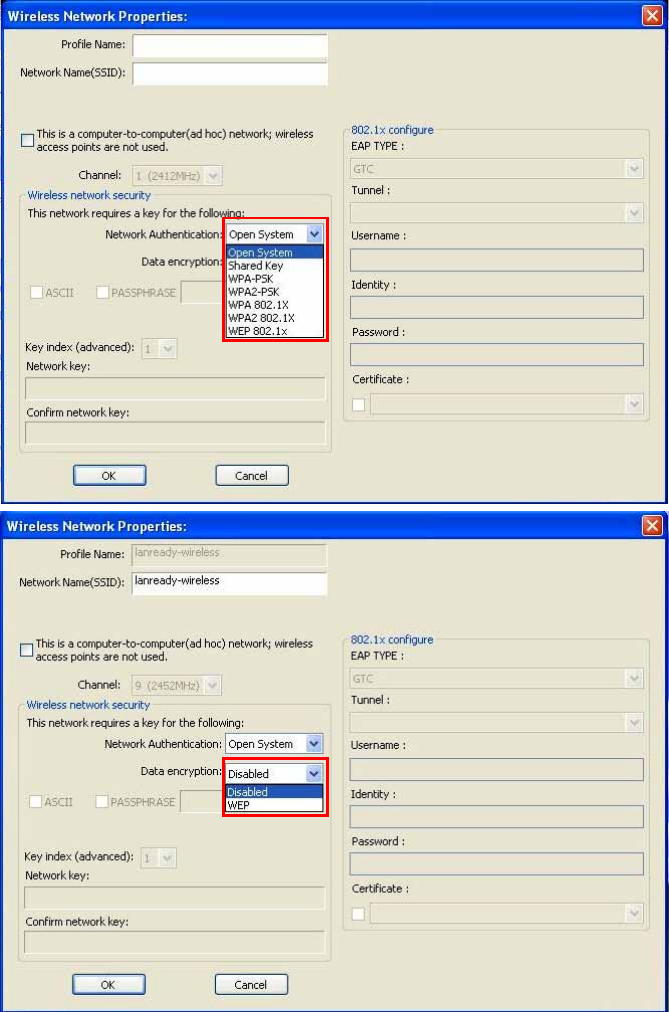Click Confirm network key field in blank-profile dialog
This screenshot has width=669, height=1012.
175,432
